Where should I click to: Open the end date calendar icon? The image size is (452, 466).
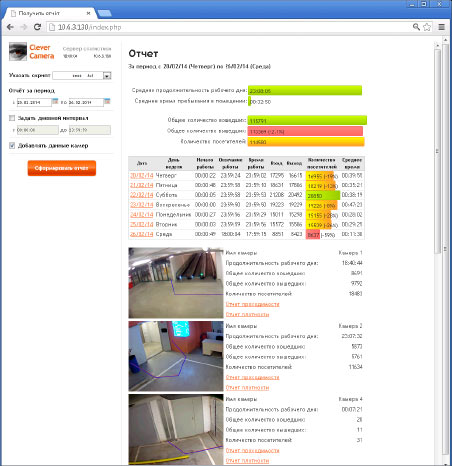(x=107, y=101)
